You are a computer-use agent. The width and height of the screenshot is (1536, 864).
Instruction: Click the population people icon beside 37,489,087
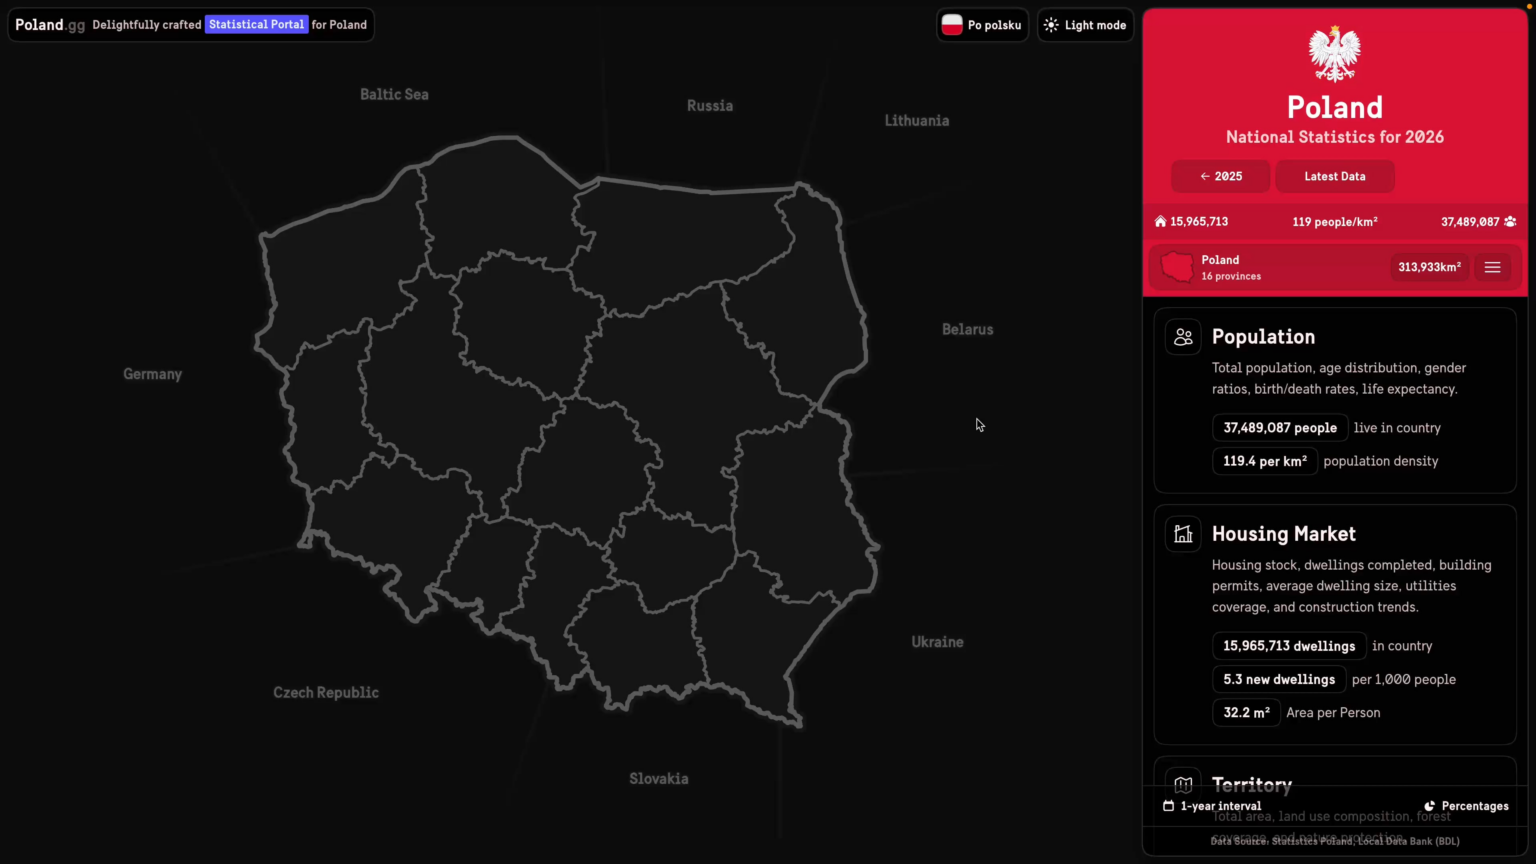point(1511,221)
